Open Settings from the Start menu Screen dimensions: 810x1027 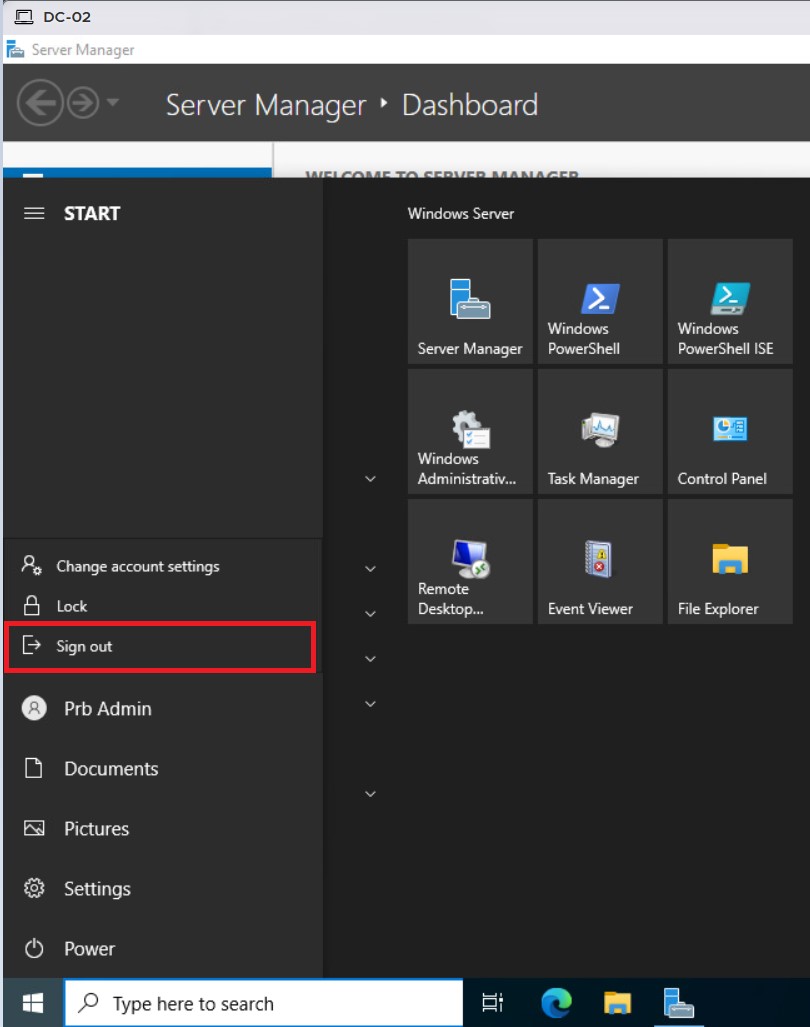(97, 888)
